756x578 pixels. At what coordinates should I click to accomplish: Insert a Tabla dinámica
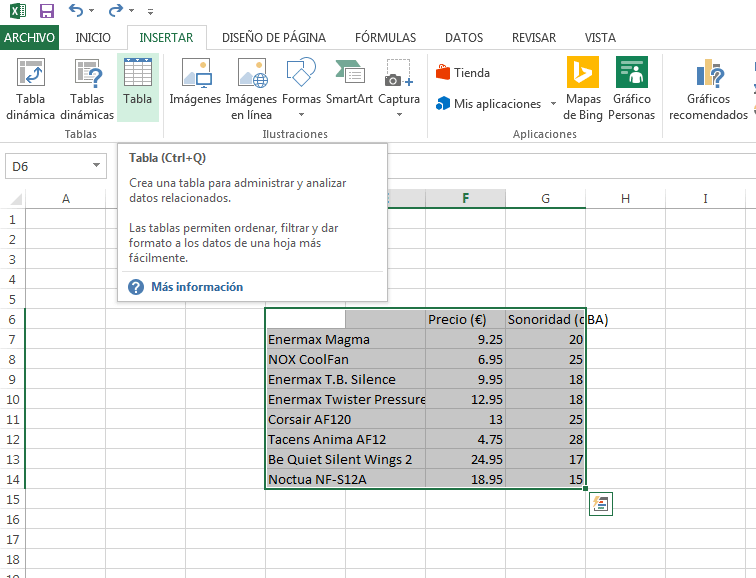pos(30,88)
